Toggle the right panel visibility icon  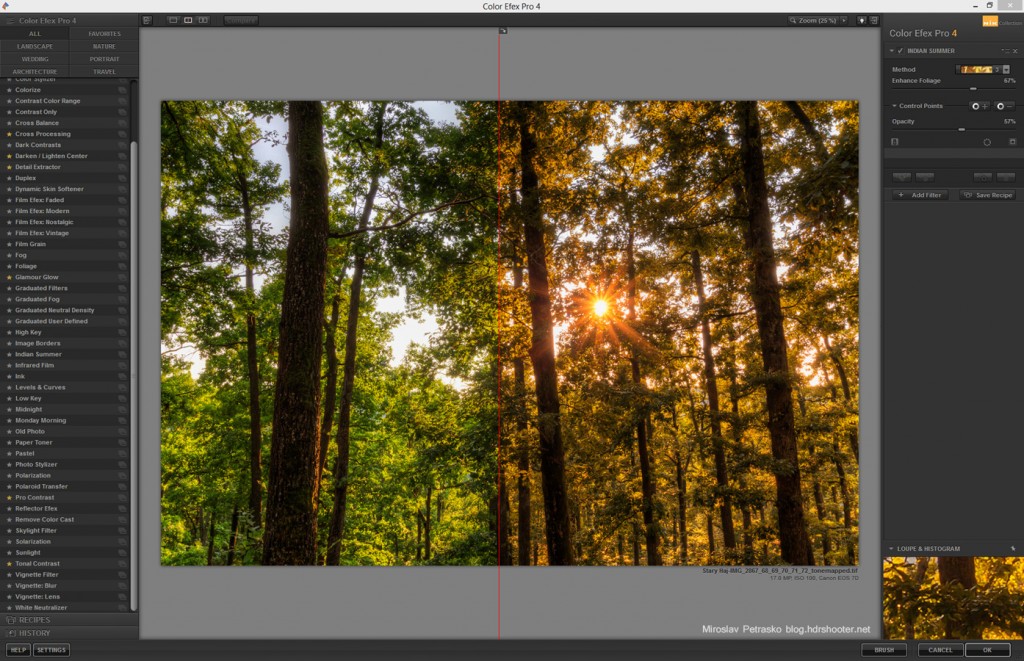click(x=874, y=20)
